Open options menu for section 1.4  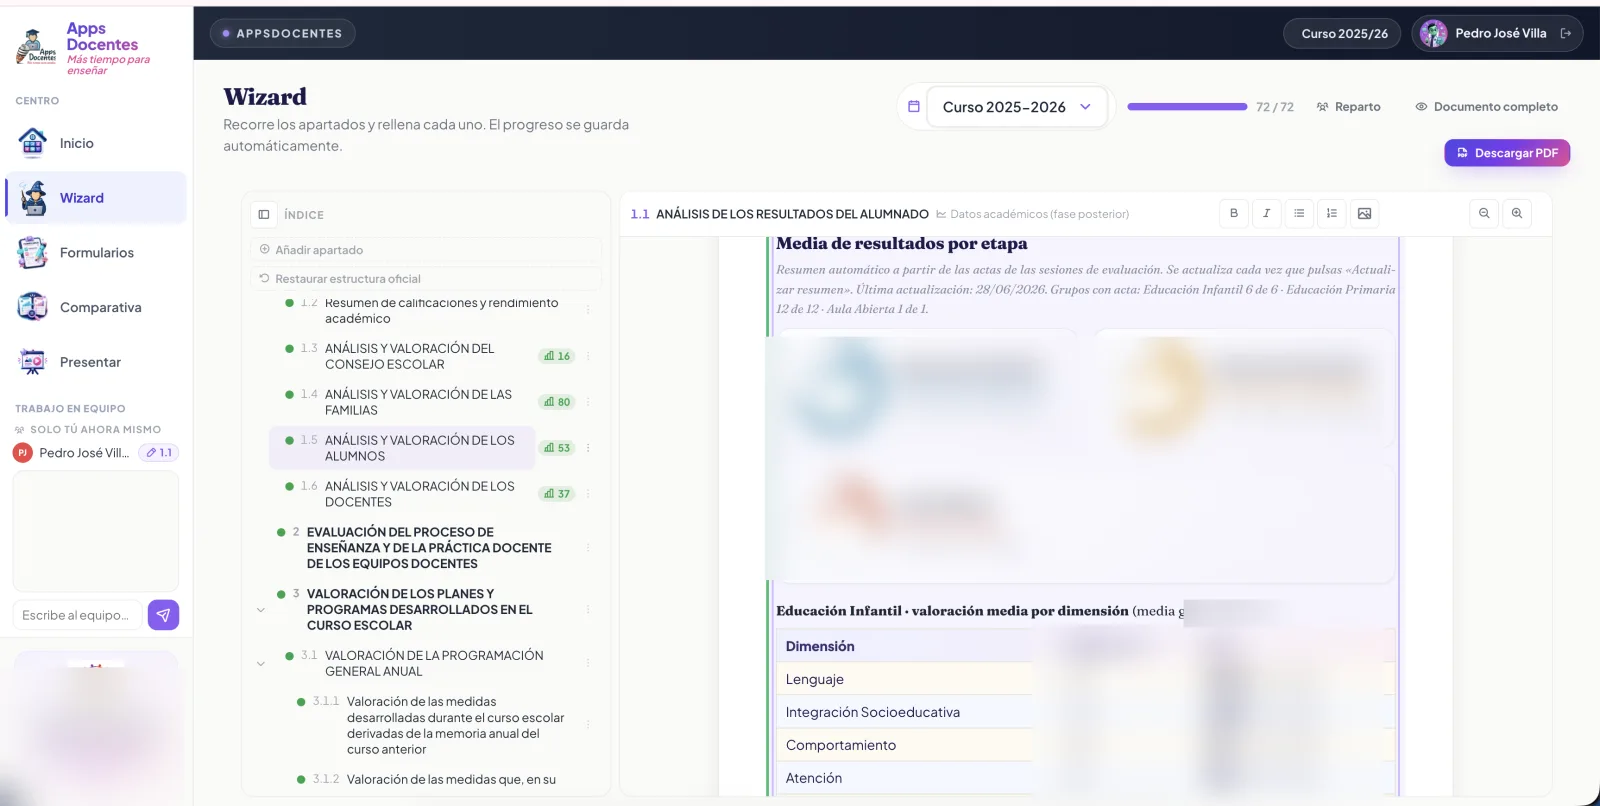coord(588,402)
